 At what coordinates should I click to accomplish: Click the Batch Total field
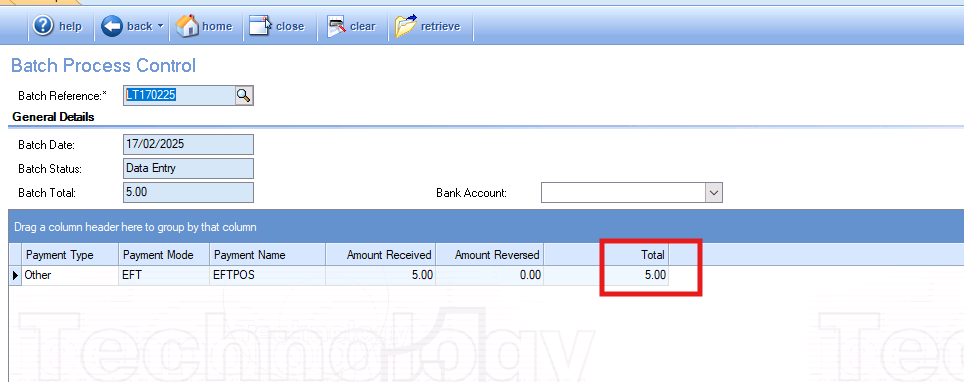tap(188, 192)
